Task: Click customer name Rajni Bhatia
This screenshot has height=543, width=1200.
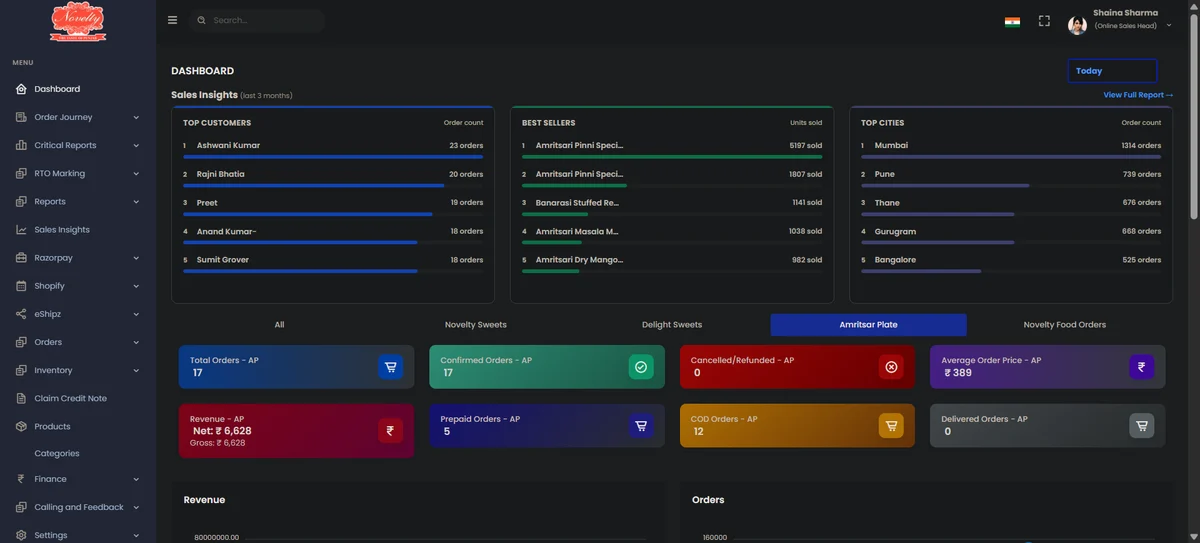Action: click(220, 174)
